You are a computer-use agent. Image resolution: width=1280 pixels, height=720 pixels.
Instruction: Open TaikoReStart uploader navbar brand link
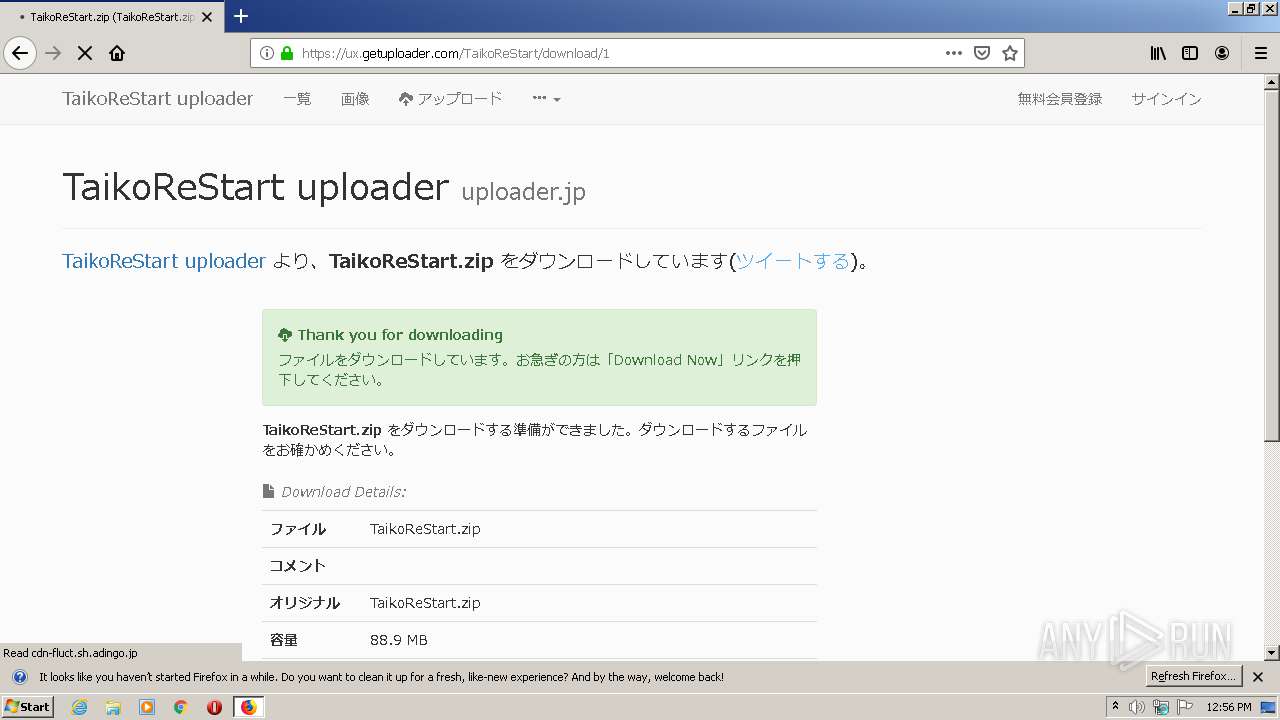point(158,98)
